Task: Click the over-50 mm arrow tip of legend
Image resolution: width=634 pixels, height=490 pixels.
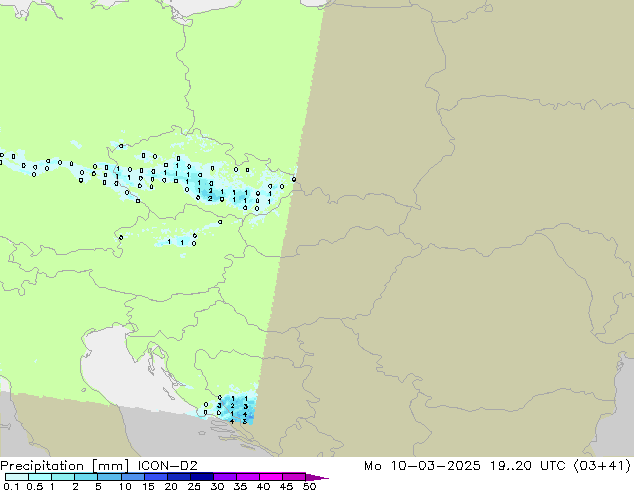Action: (317, 477)
